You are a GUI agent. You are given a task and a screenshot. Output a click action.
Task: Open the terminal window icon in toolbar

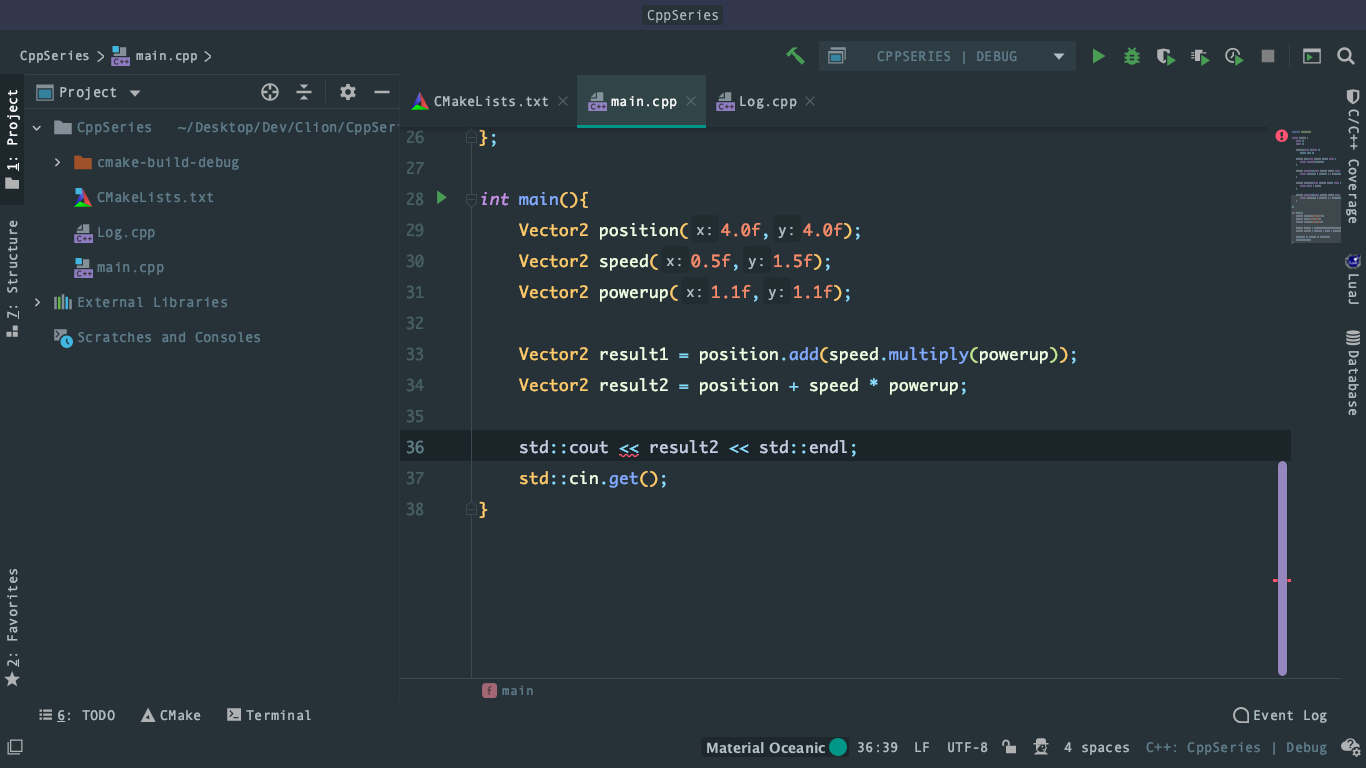point(1311,56)
